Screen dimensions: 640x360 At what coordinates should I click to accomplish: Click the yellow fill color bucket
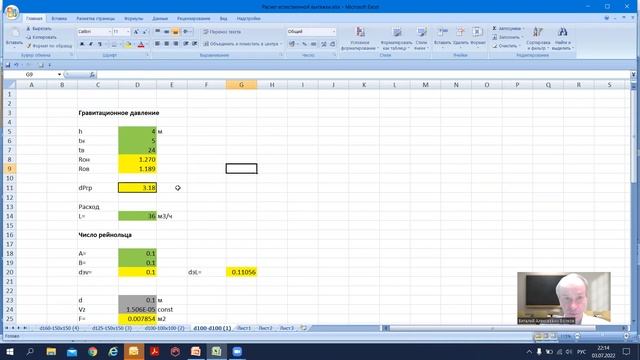(128, 44)
